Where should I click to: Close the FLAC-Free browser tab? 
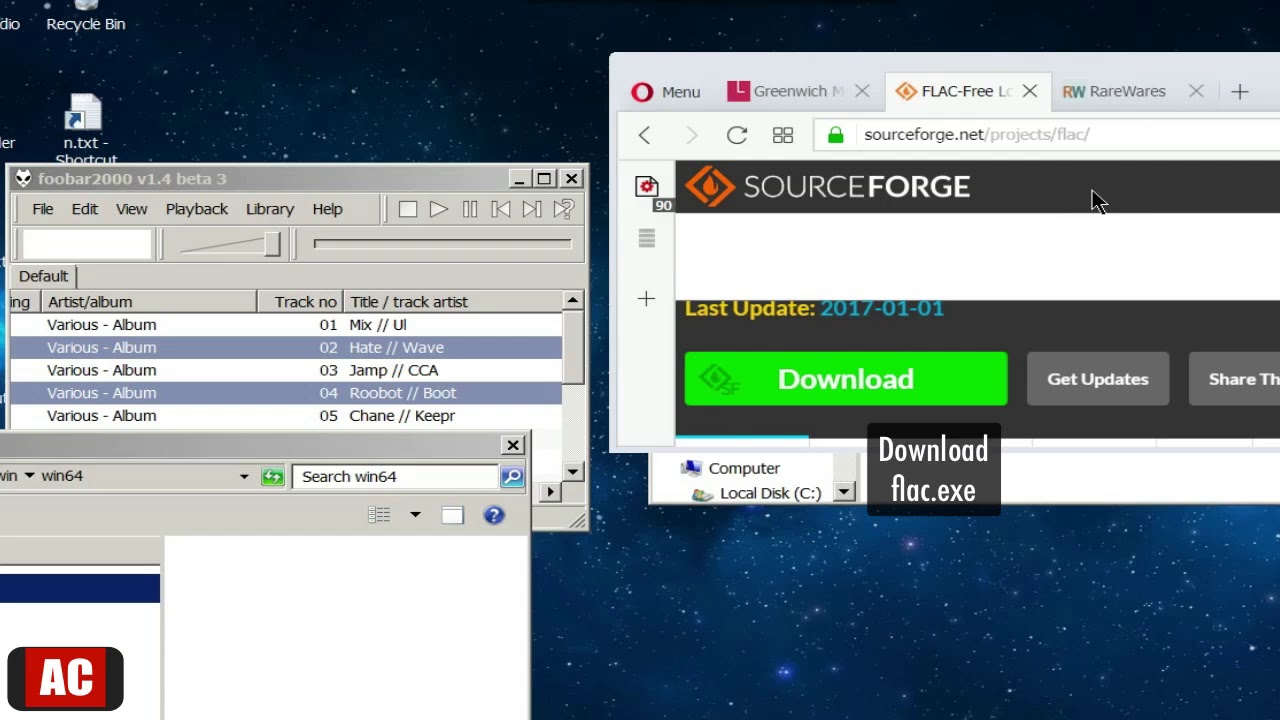(1029, 91)
